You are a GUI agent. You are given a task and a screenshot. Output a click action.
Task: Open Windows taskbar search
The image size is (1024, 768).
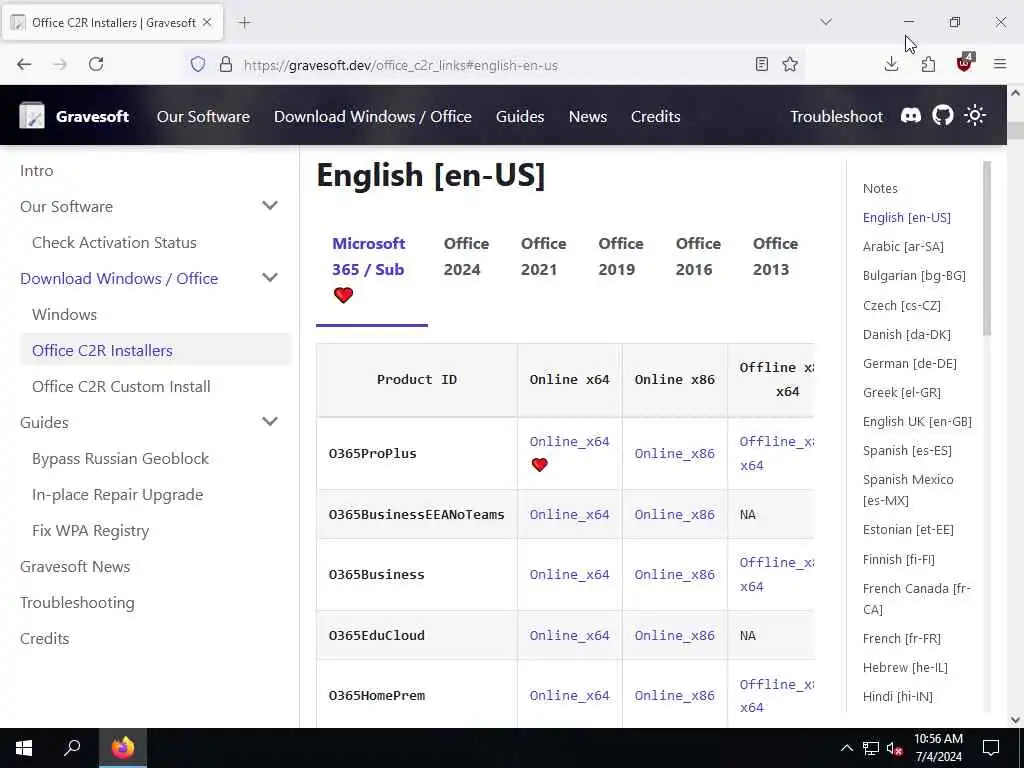72,748
